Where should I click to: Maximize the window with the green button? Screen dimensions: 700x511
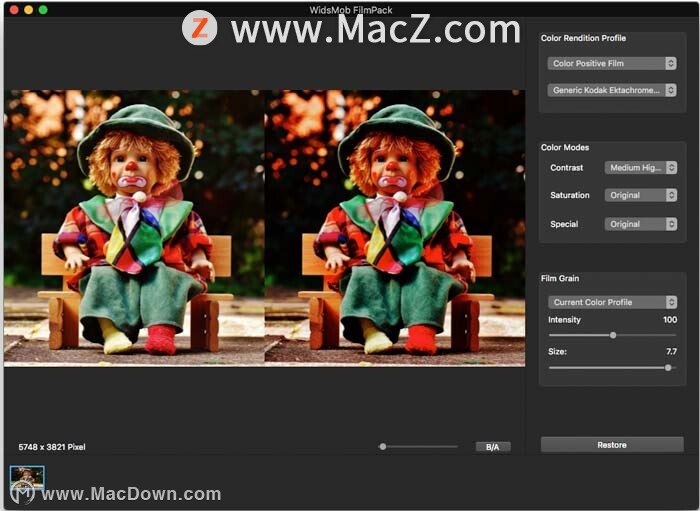43,10
